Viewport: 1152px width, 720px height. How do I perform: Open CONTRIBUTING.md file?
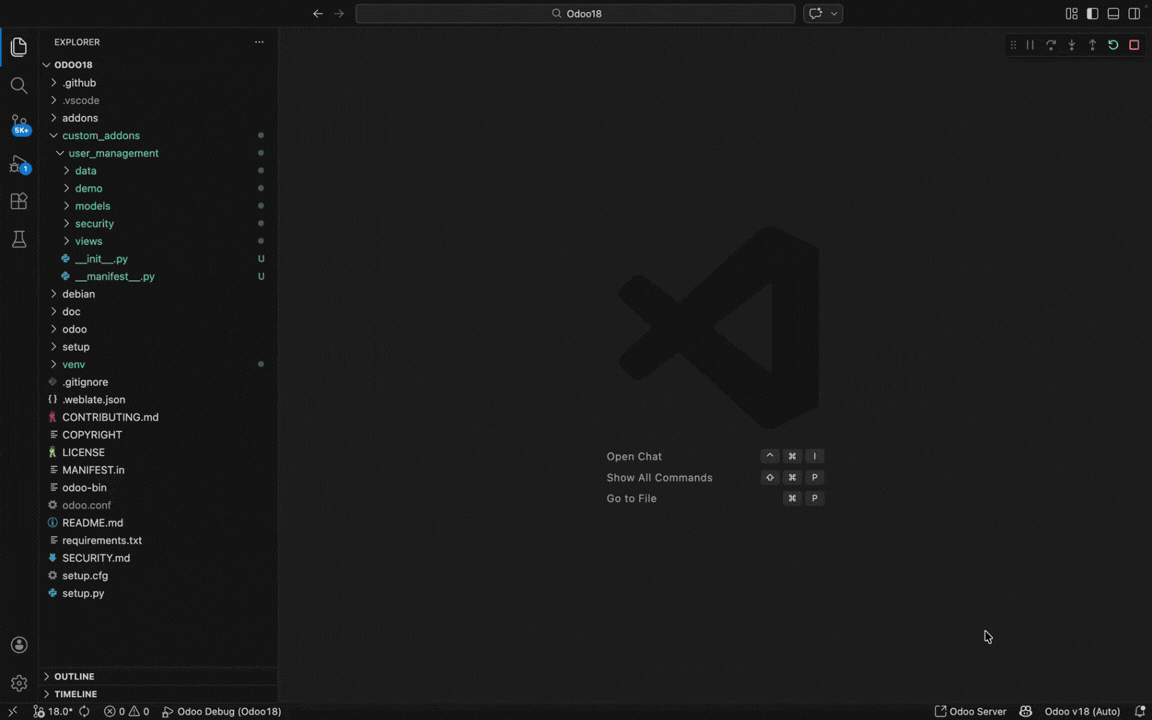coord(158,418)
